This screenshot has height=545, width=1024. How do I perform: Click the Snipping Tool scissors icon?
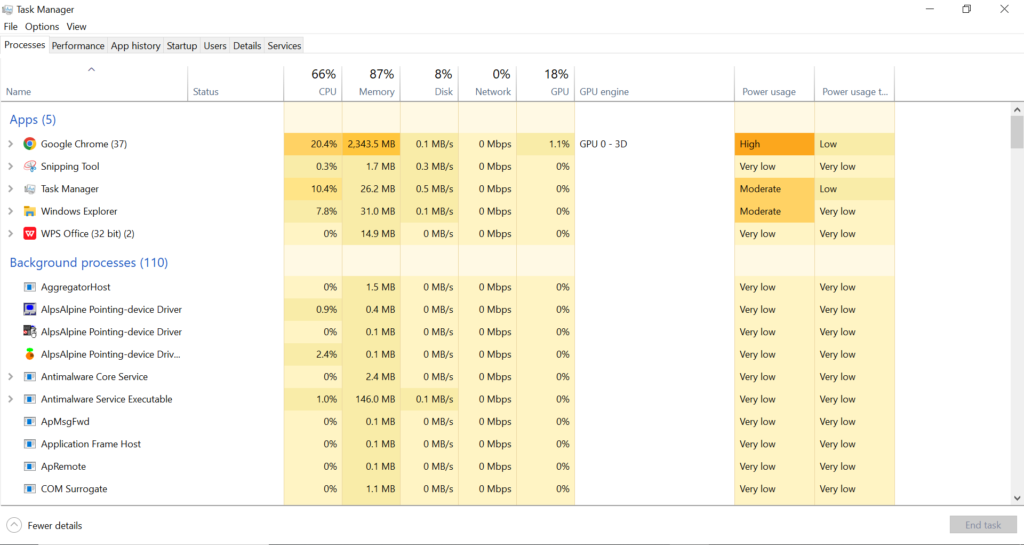point(30,167)
